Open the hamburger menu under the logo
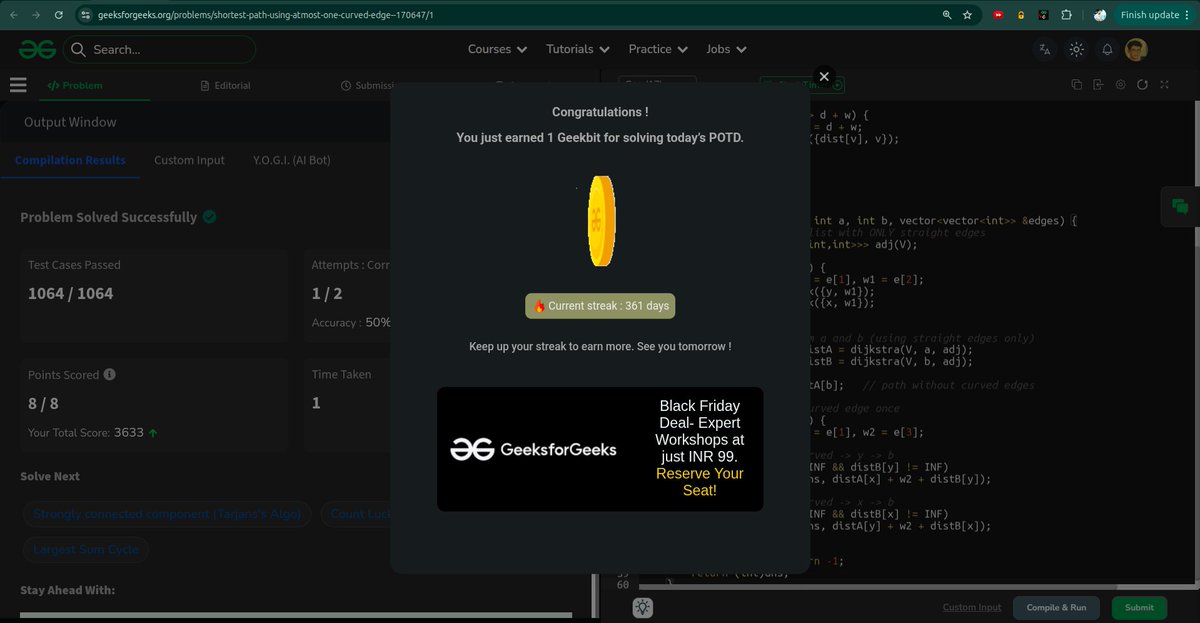Viewport: 1200px width, 623px height. pos(18,85)
